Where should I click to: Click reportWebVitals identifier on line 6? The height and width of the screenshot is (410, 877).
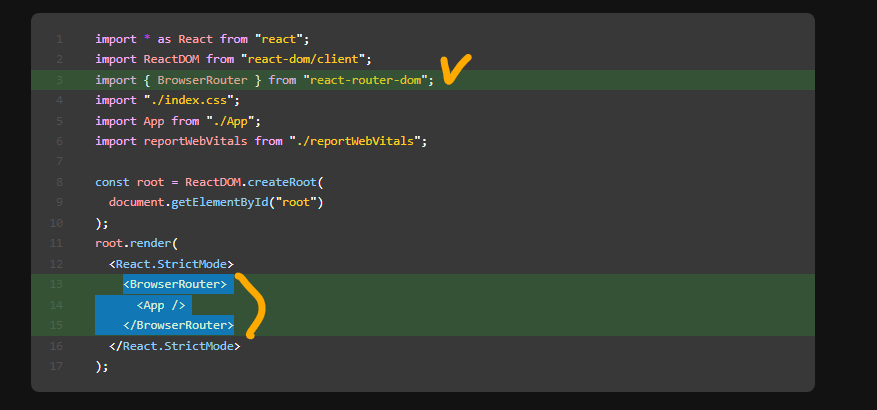point(195,142)
